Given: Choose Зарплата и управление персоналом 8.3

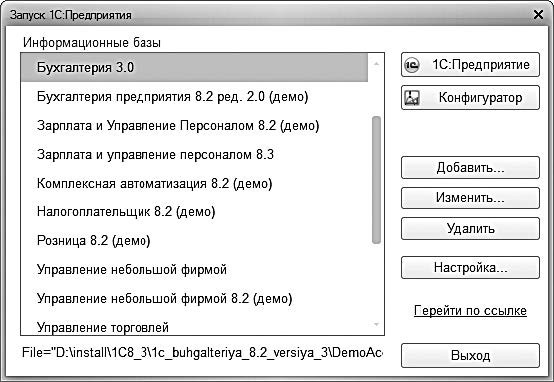Looking at the screenshot, I should [x=194, y=154].
